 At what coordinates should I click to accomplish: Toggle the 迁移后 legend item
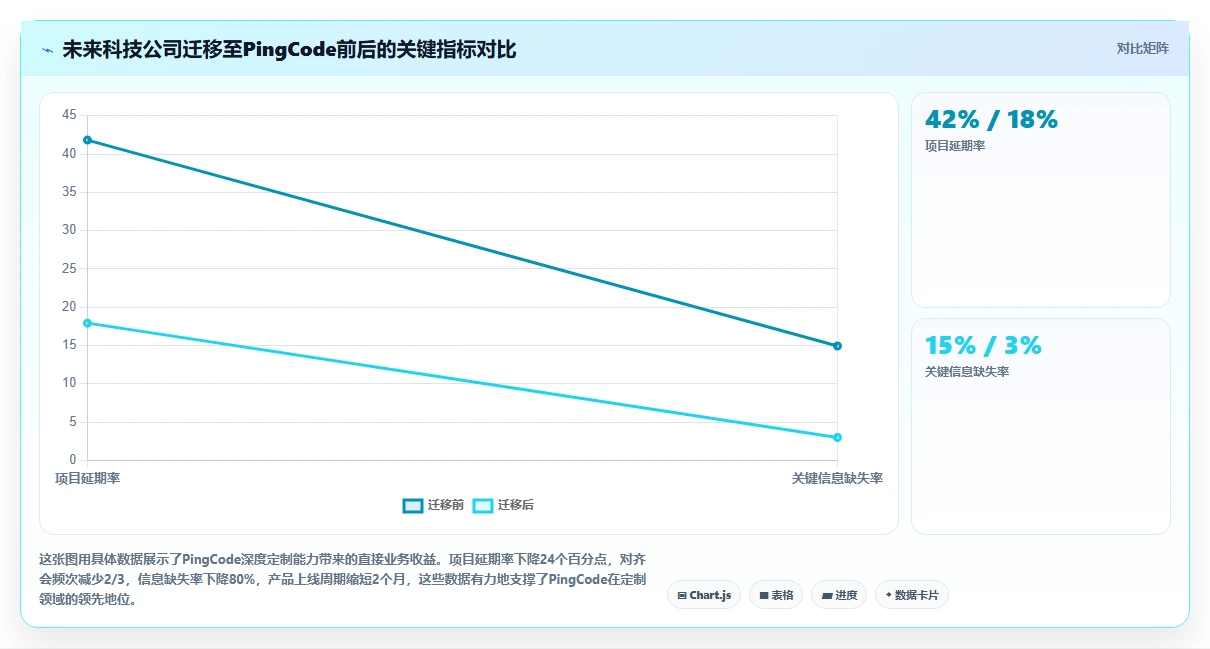pyautogui.click(x=503, y=505)
